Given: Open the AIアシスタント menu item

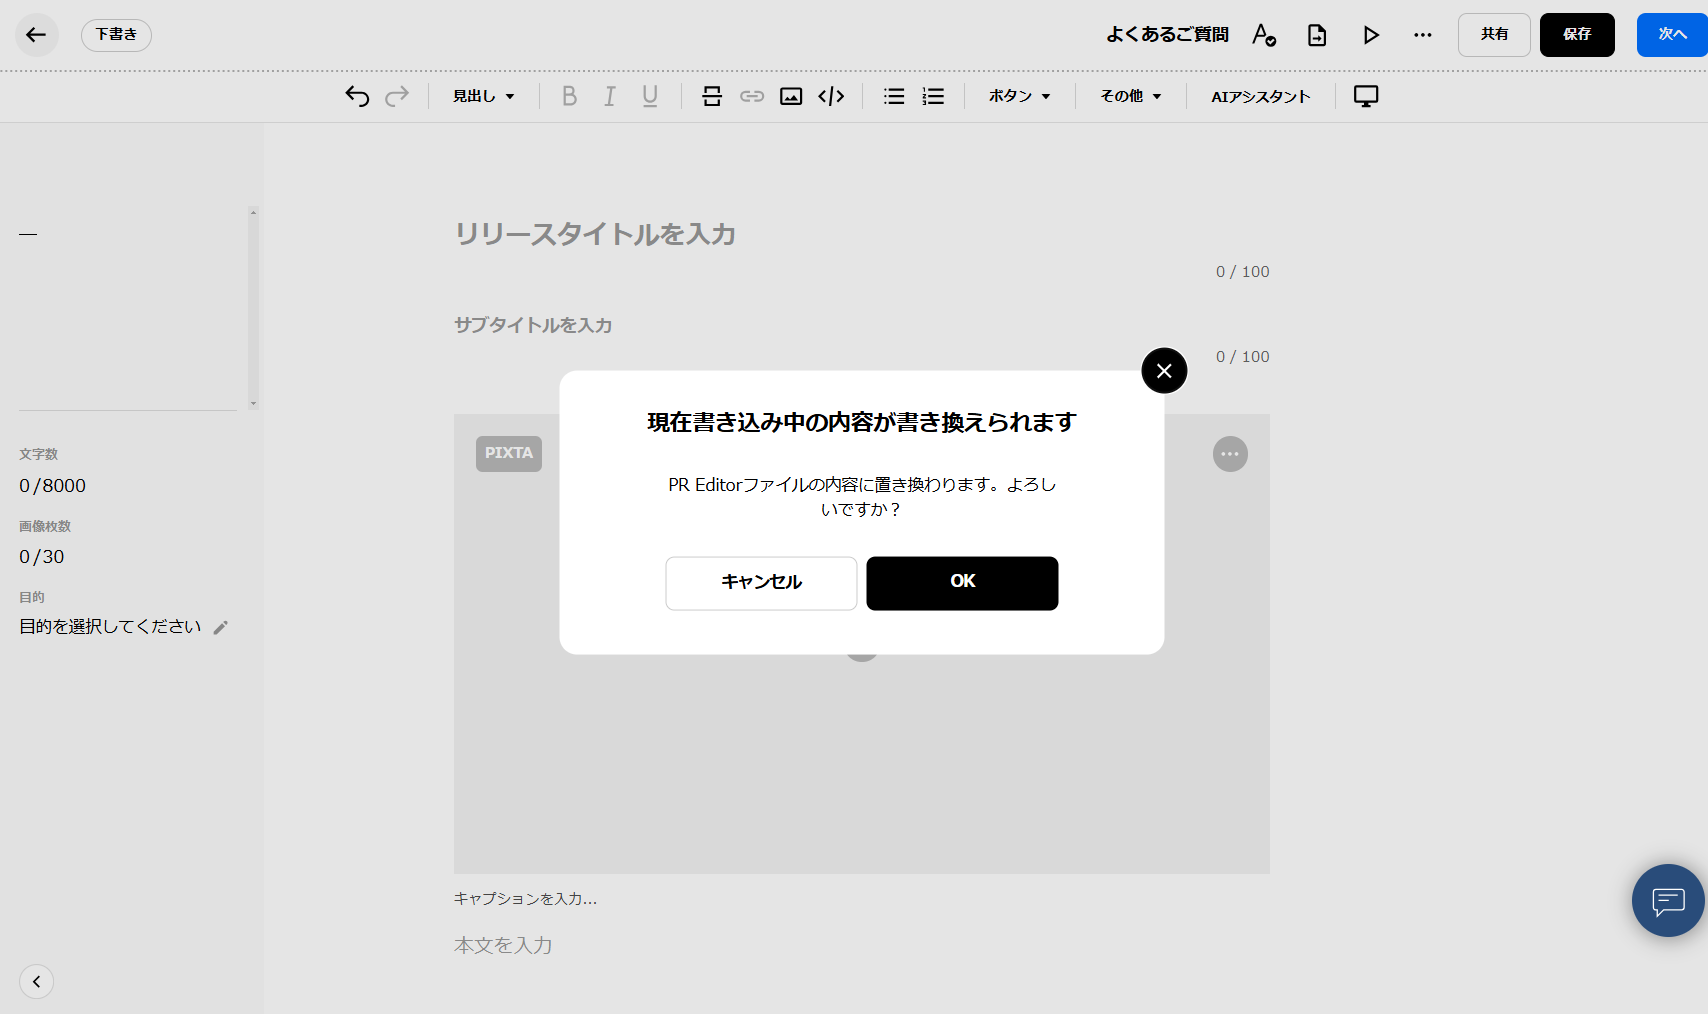Looking at the screenshot, I should pyautogui.click(x=1260, y=96).
